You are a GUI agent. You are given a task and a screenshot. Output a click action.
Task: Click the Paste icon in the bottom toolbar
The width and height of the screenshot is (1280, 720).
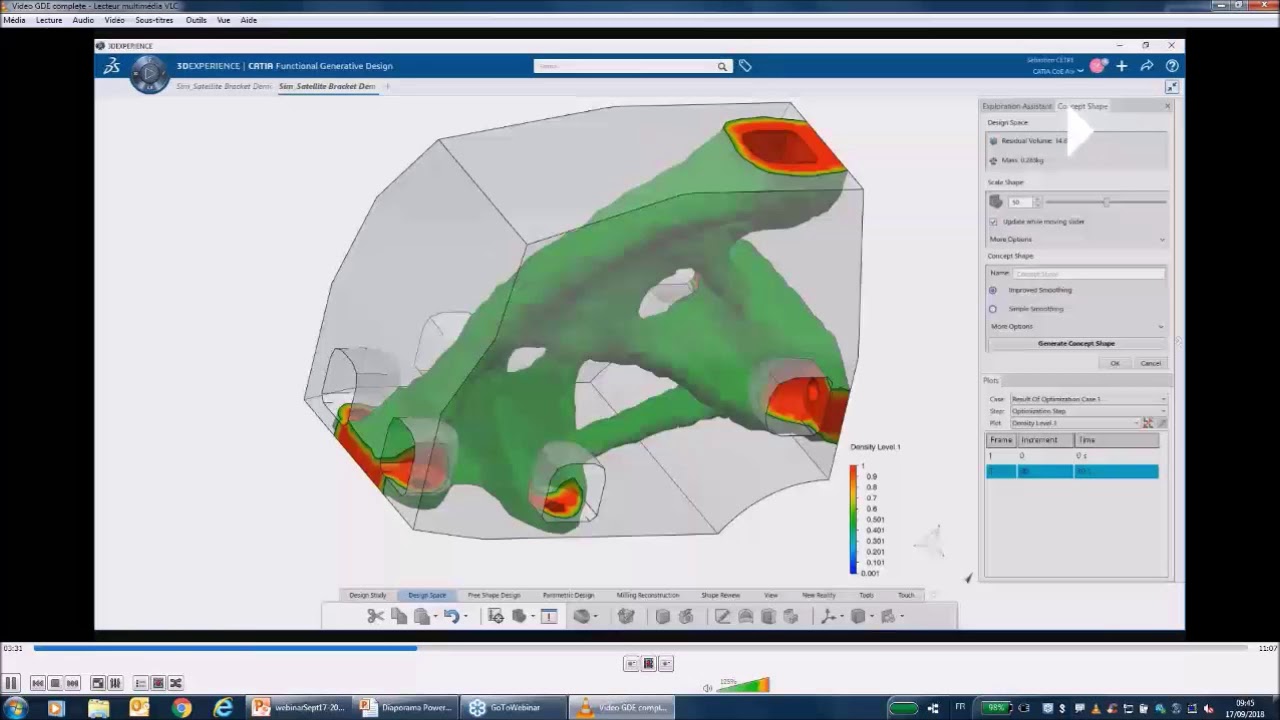421,616
